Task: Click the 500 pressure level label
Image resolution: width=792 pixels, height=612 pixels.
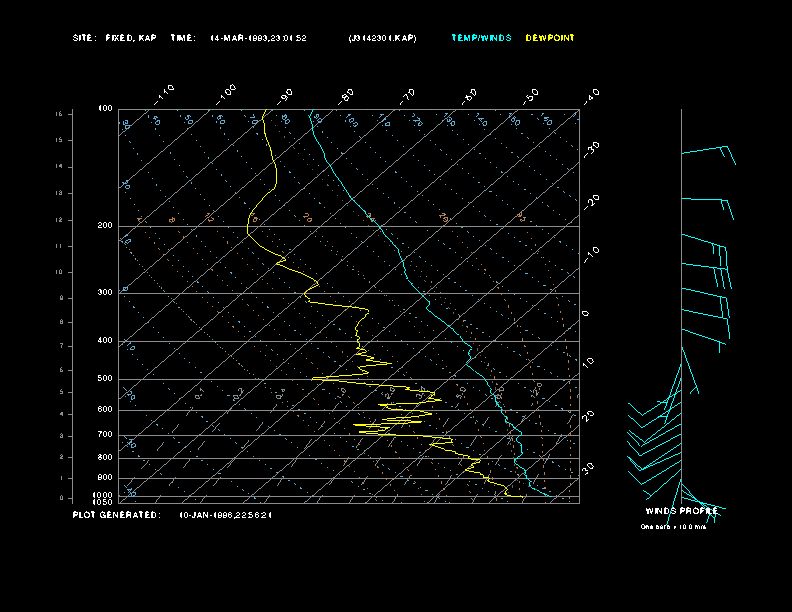Action: (x=105, y=379)
